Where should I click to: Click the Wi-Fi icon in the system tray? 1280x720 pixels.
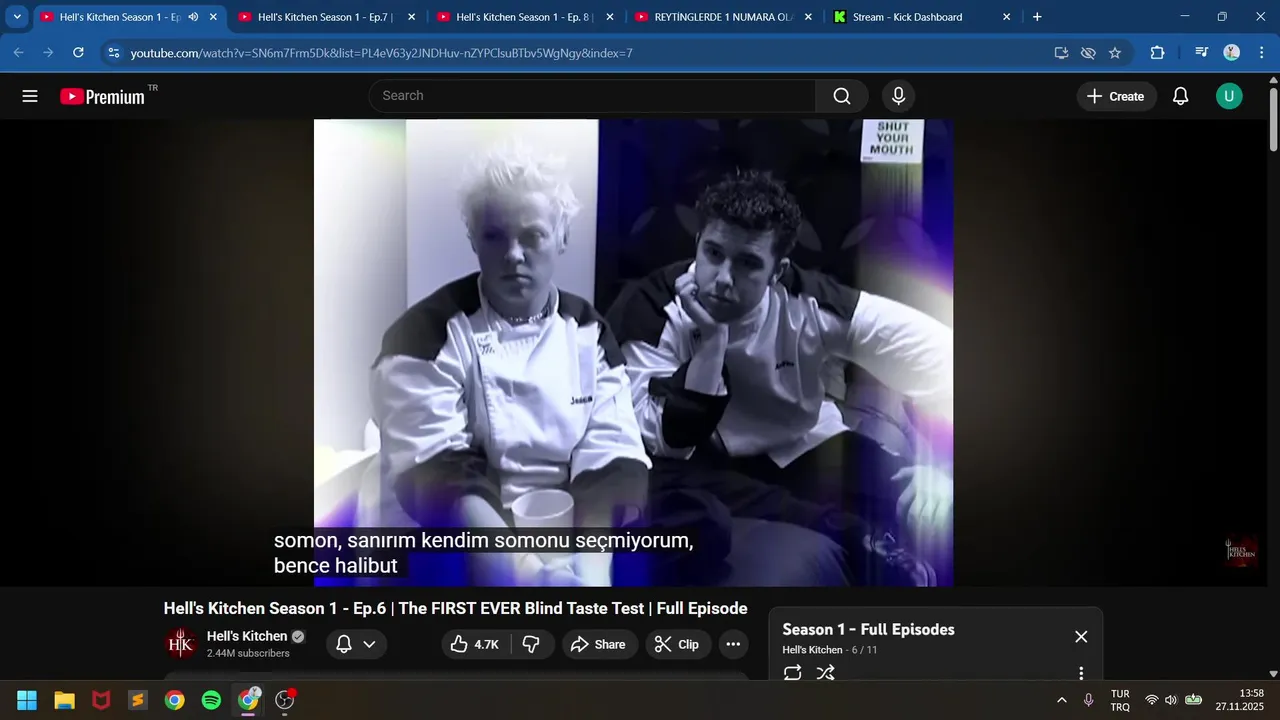1152,700
